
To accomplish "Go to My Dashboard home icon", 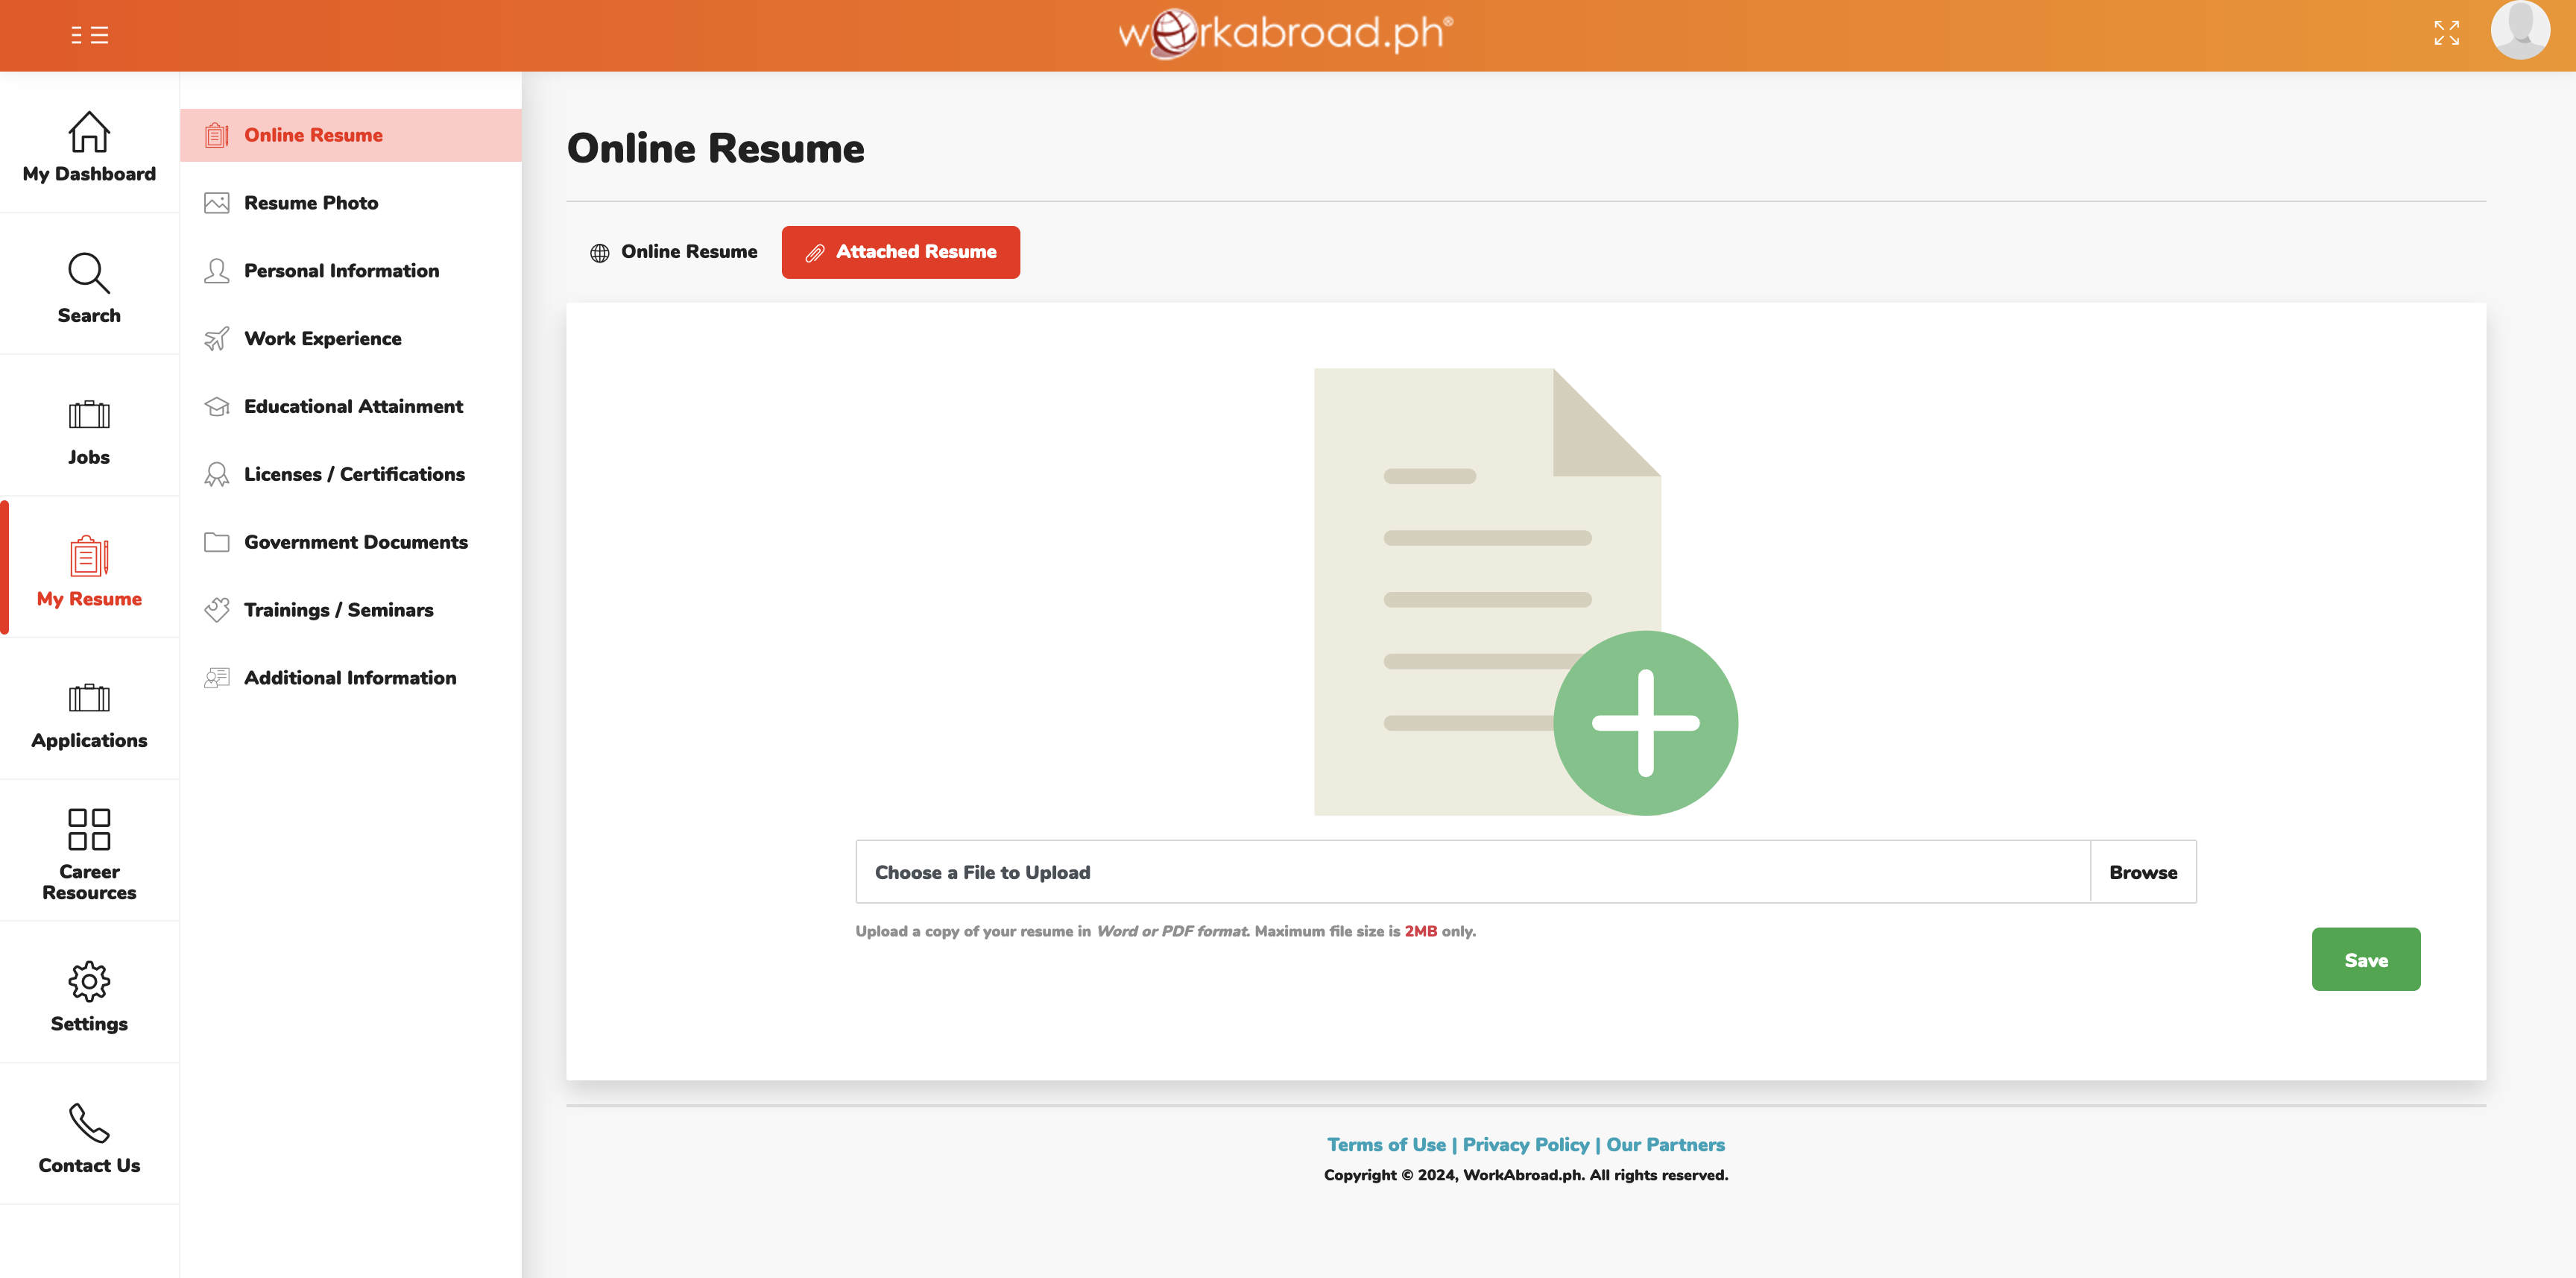I will 89,132.
